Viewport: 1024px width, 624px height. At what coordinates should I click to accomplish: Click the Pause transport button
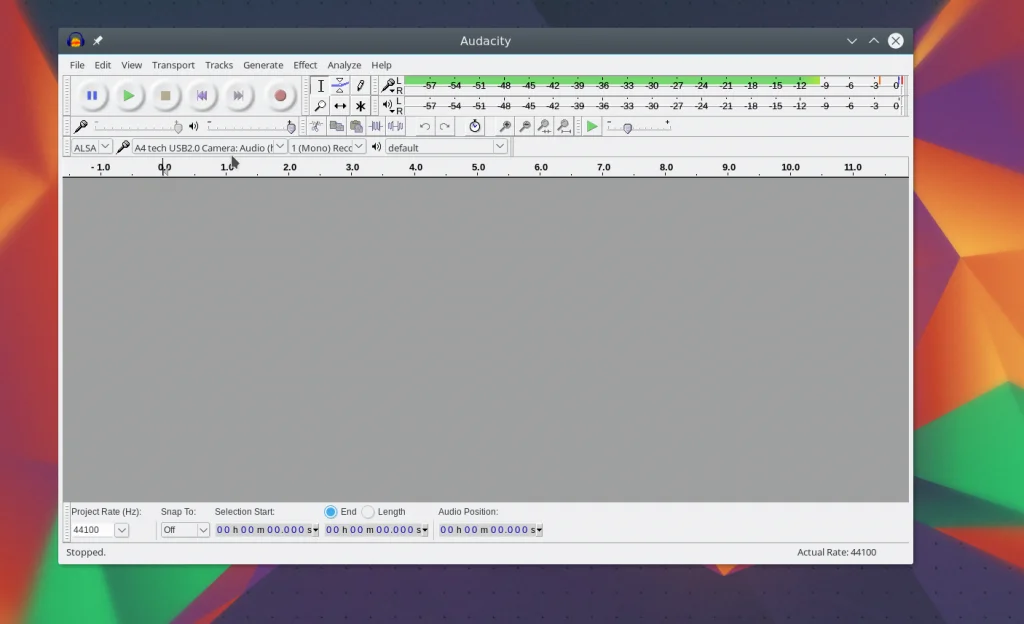(x=92, y=96)
